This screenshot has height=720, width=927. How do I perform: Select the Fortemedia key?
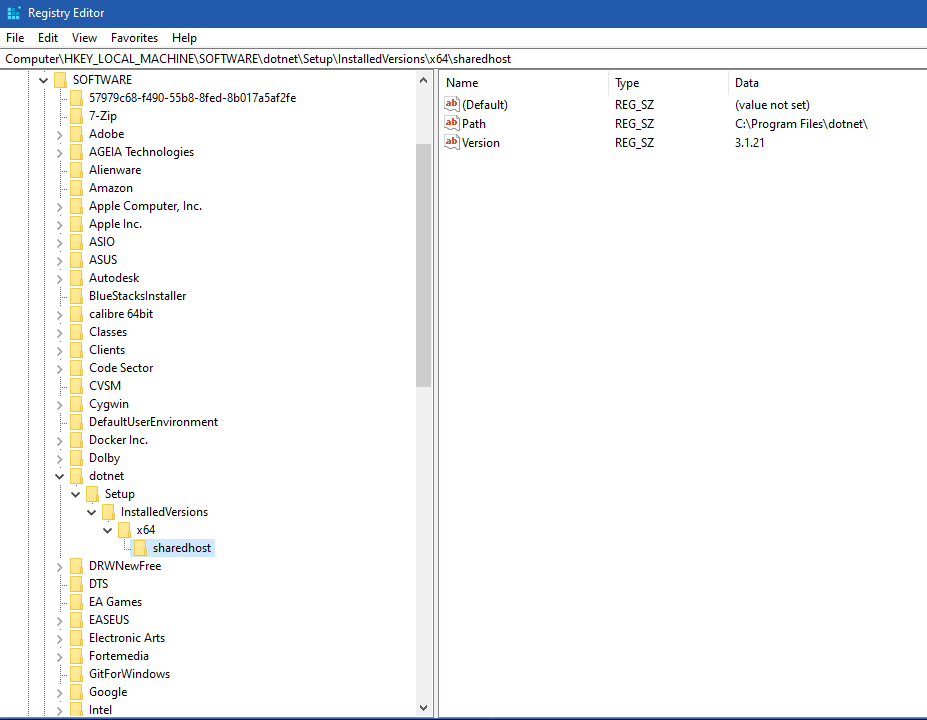coord(119,656)
